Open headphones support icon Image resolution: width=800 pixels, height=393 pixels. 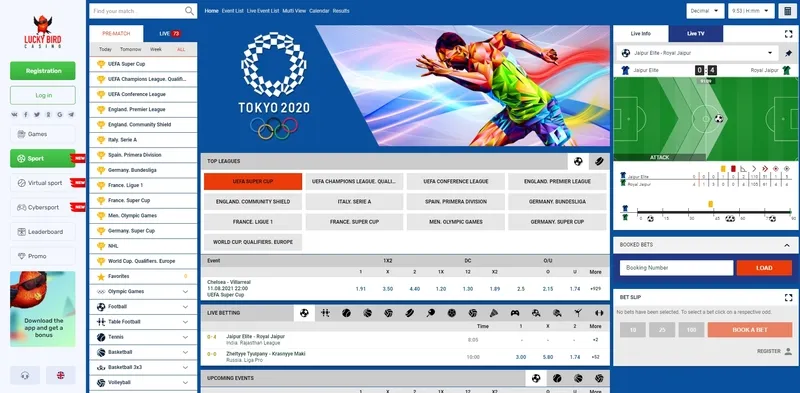point(25,375)
